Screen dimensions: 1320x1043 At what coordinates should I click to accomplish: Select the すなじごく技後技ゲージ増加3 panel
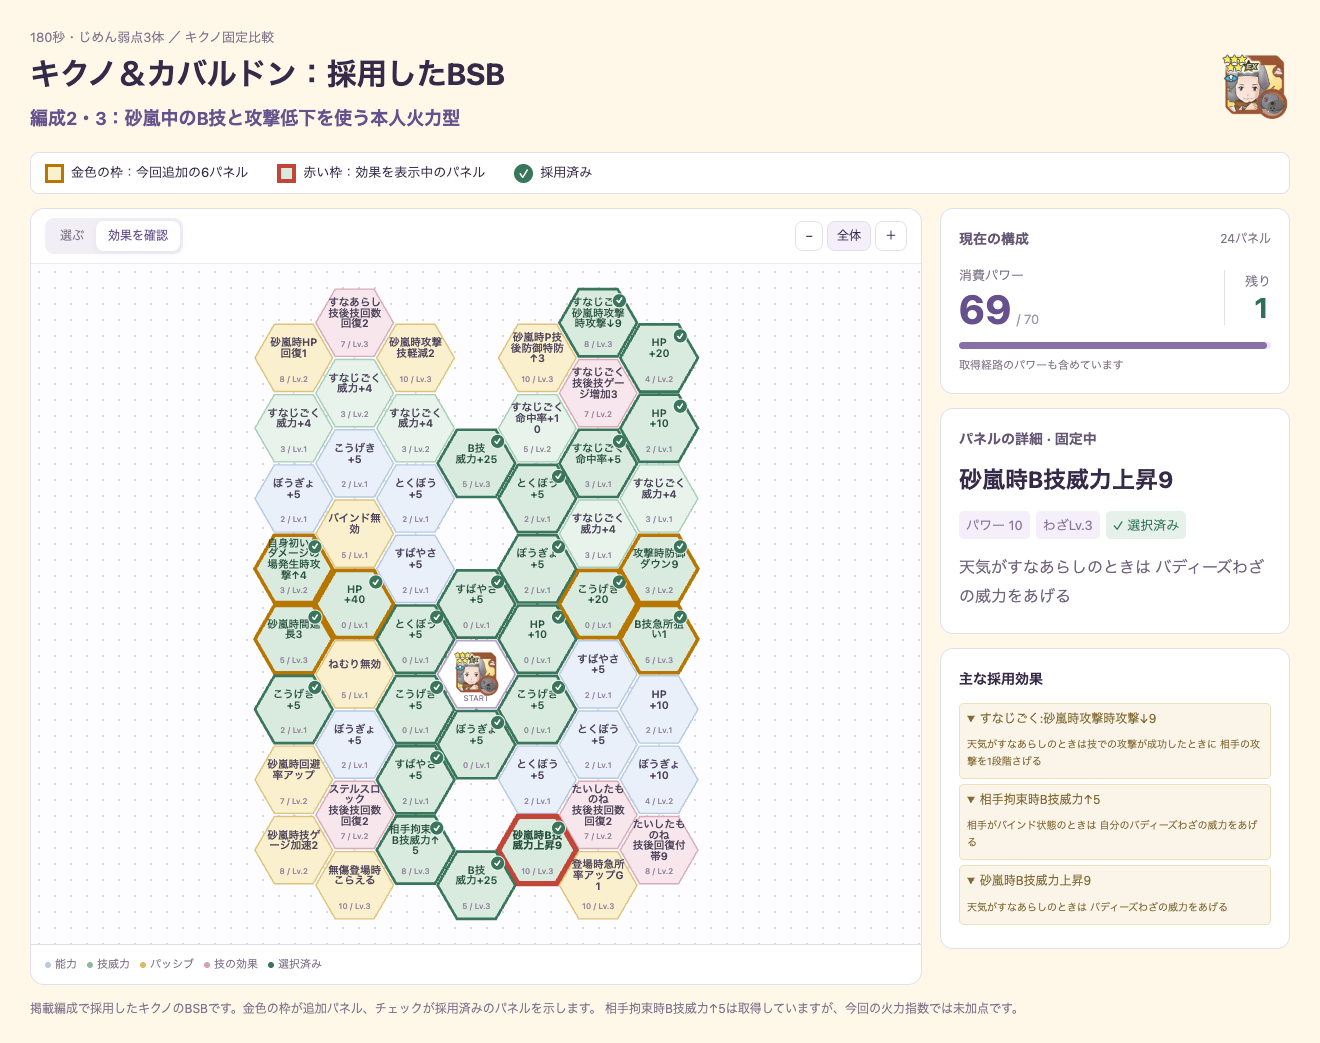598,393
